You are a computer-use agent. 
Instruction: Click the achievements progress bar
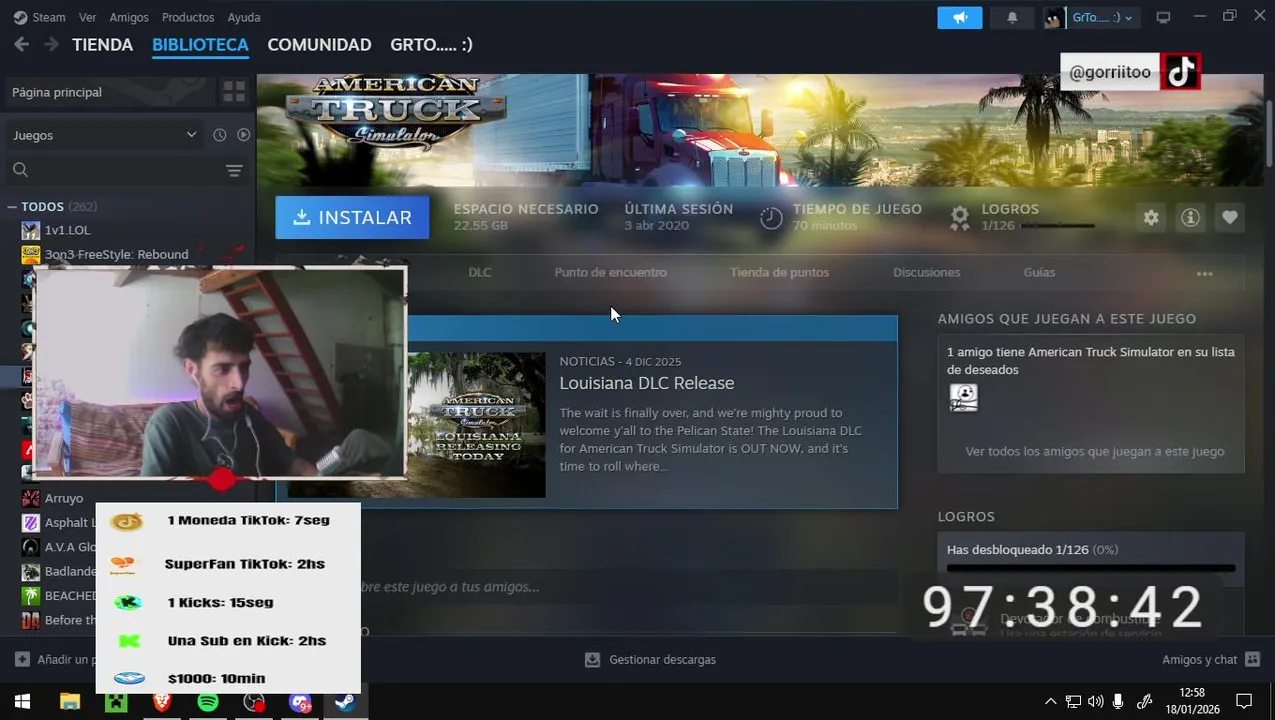[1091, 568]
